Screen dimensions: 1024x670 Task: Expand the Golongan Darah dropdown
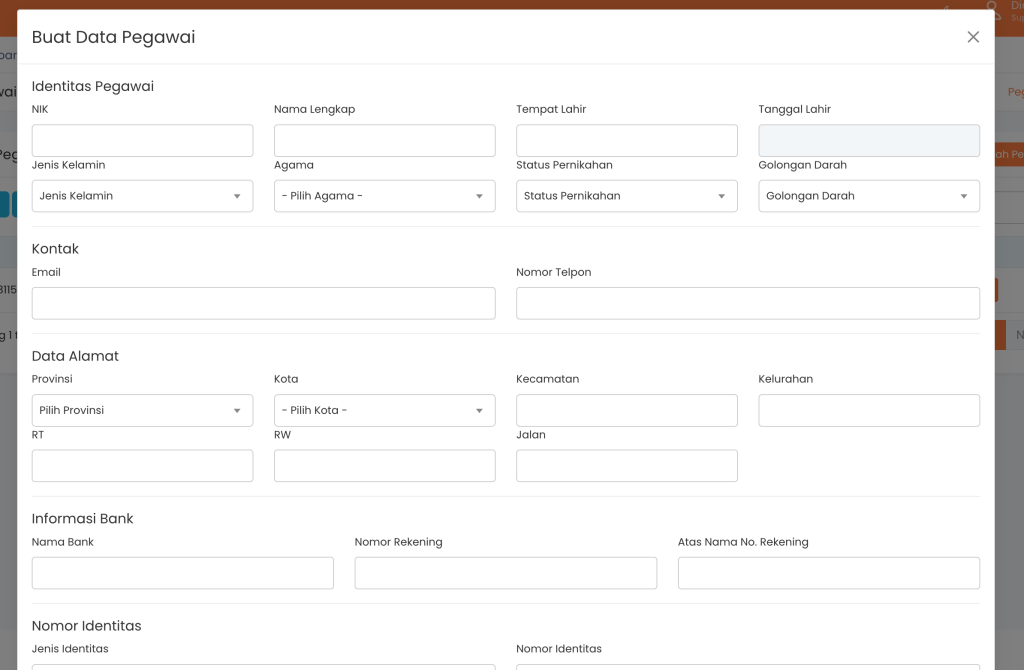[x=868, y=196]
